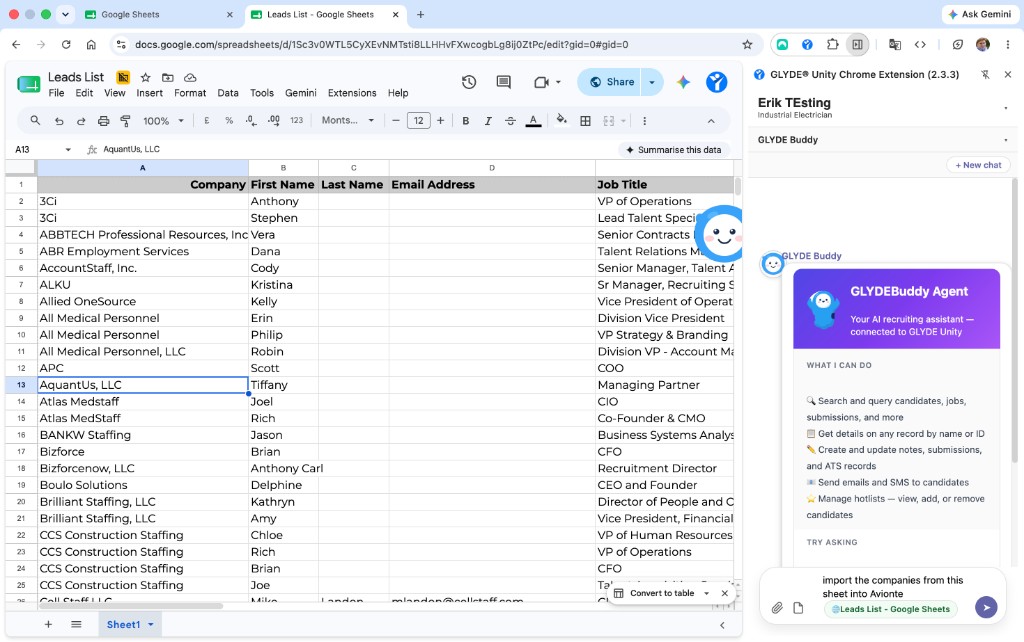Open the three-dot more toolbar options
The image size is (1024, 642).
[x=645, y=121]
